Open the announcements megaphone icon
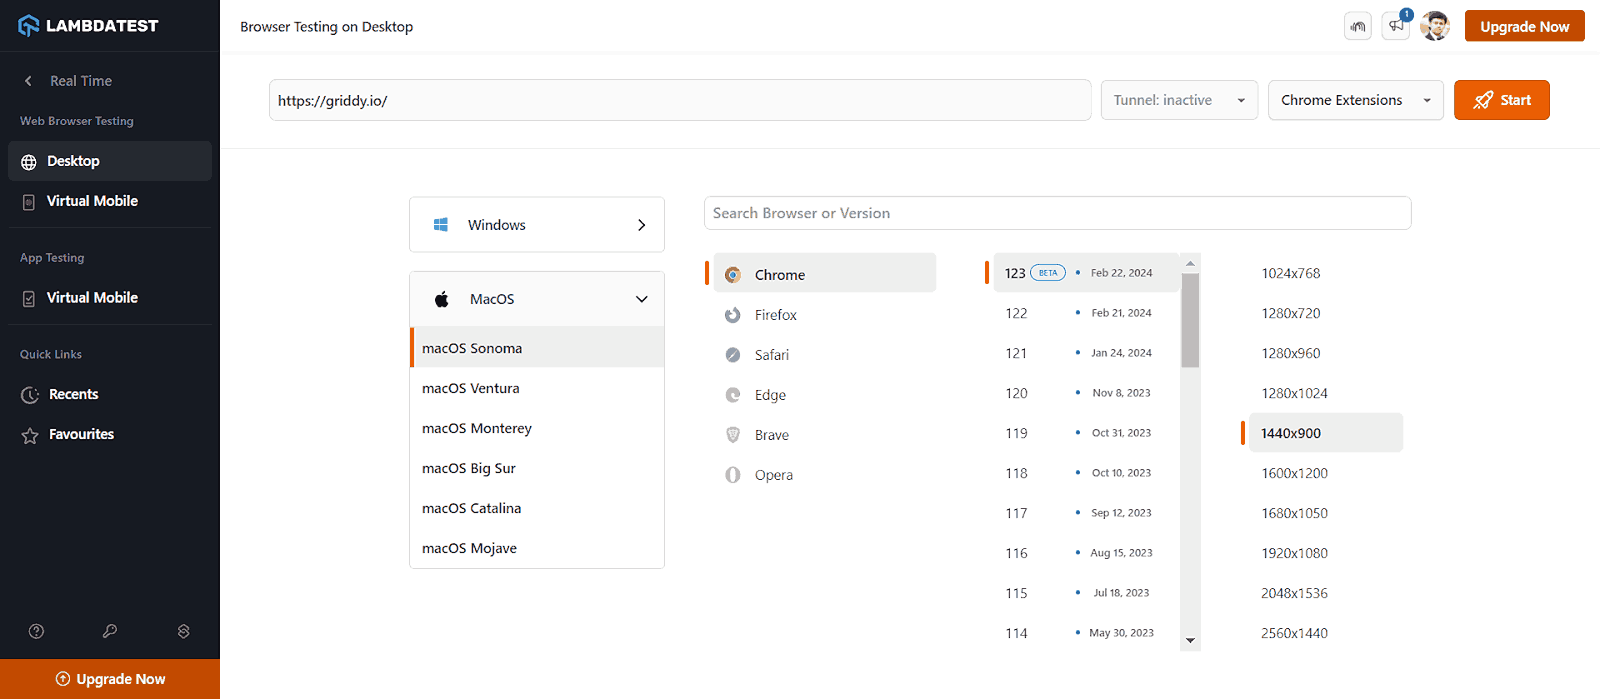 pos(1396,26)
